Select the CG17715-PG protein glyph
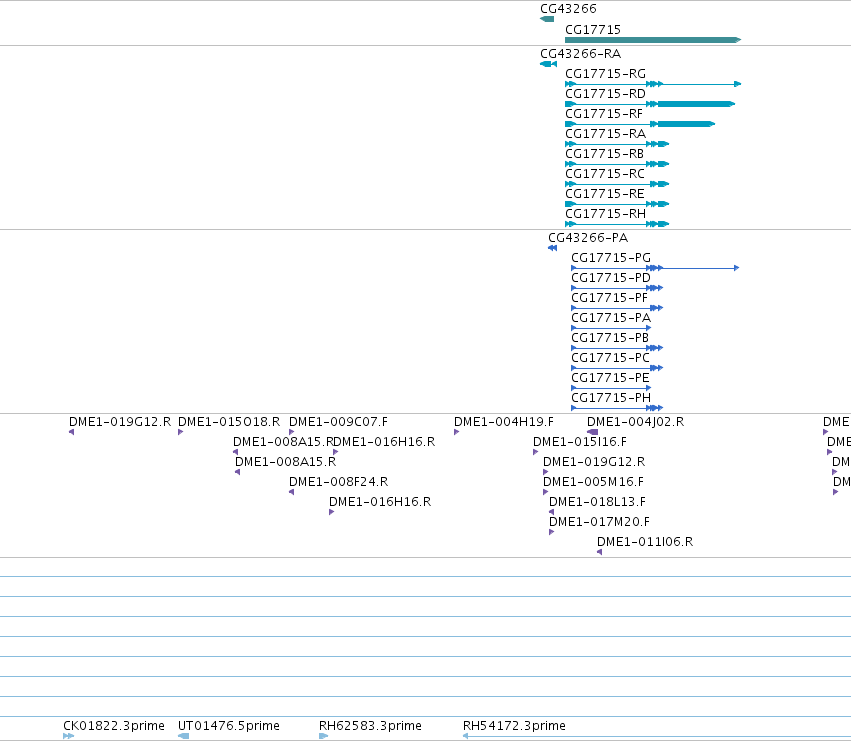Image resolution: width=851 pixels, height=741 pixels. (x=655, y=268)
